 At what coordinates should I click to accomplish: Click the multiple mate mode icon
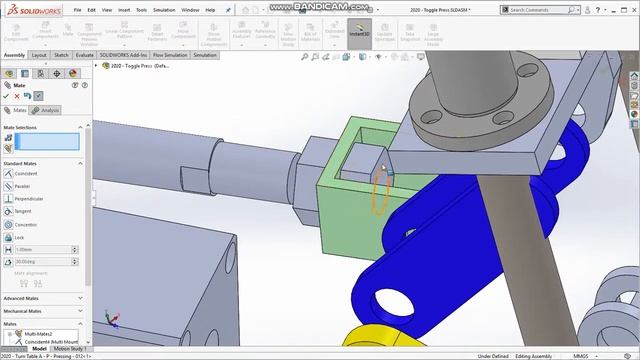click(8, 149)
